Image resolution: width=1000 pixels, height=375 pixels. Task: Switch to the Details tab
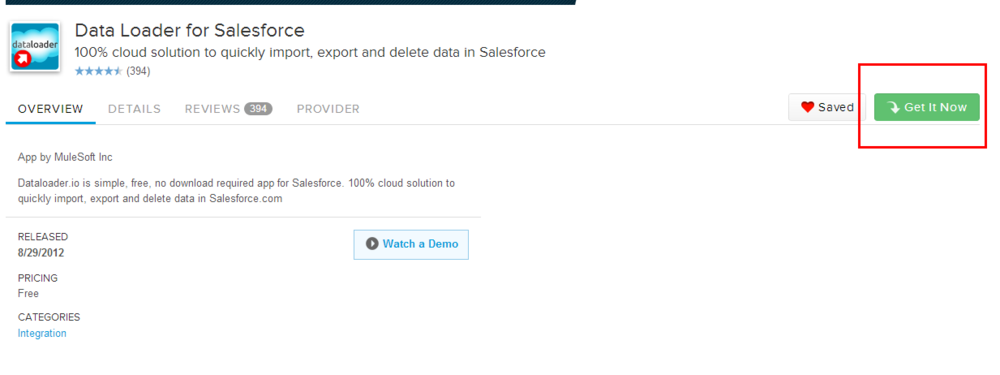pos(134,109)
